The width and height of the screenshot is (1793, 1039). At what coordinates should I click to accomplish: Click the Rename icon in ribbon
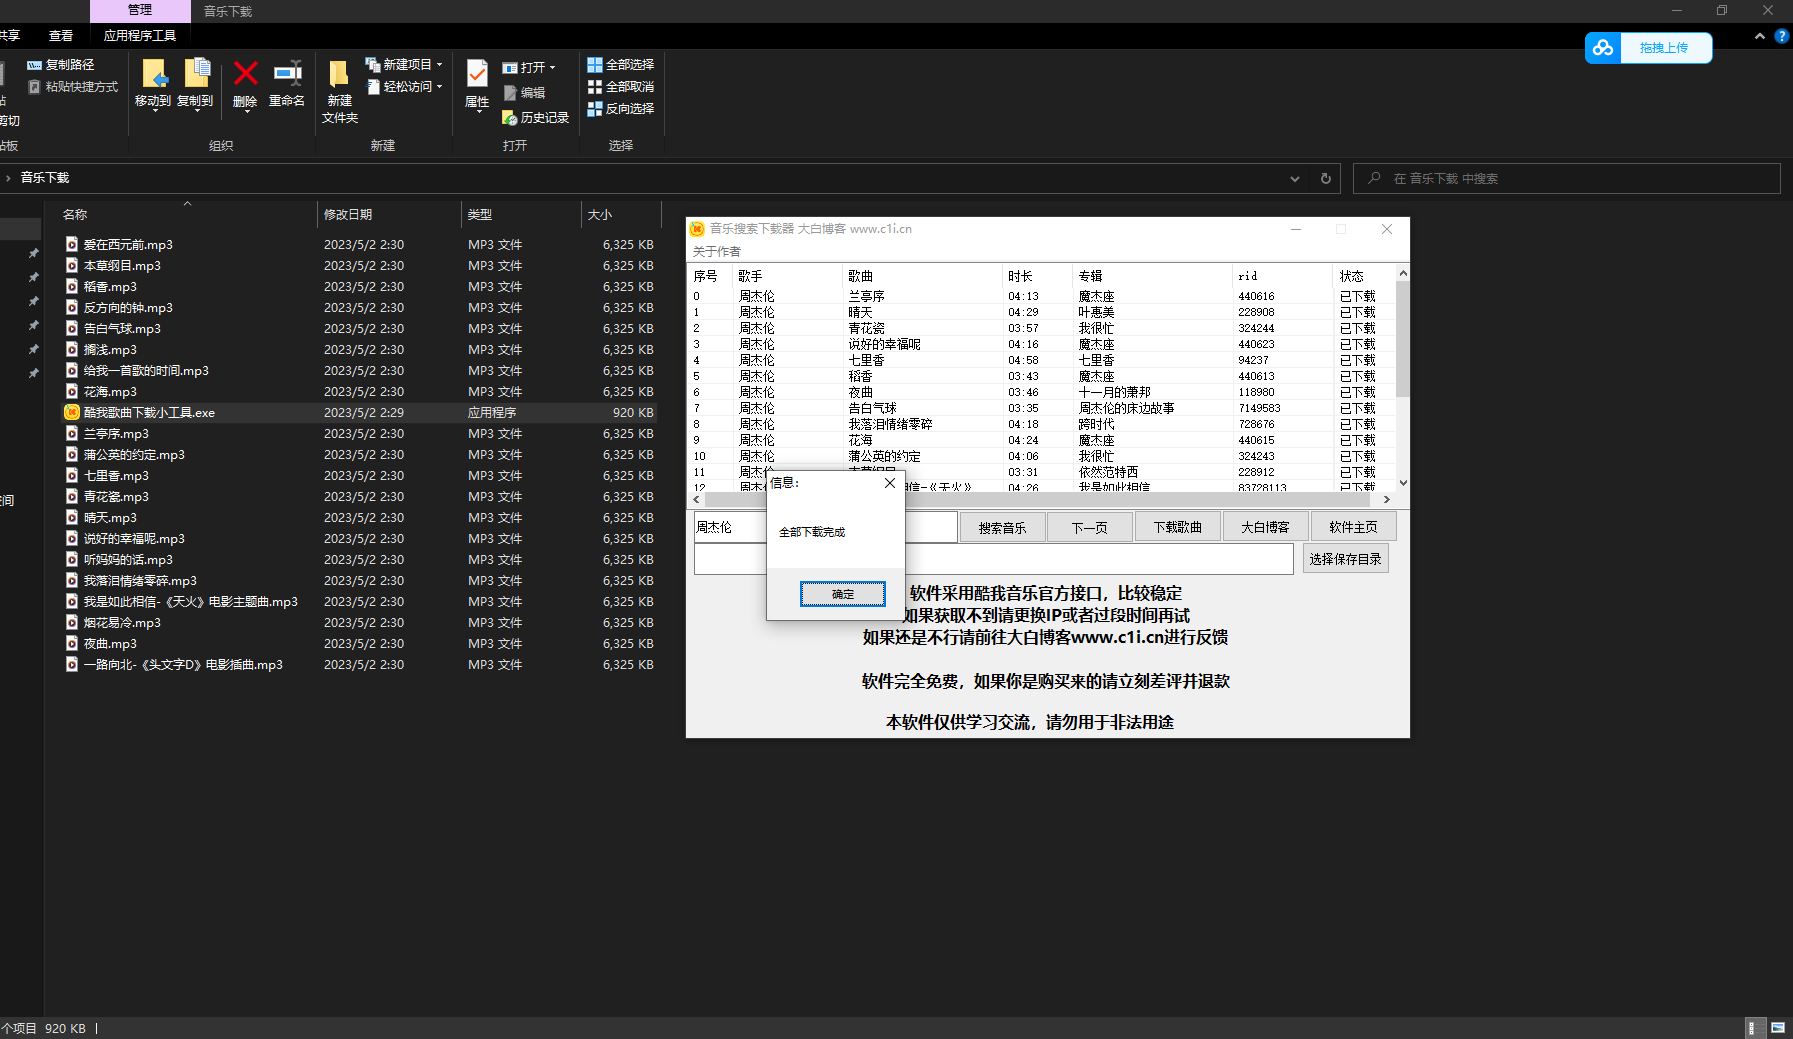point(287,75)
